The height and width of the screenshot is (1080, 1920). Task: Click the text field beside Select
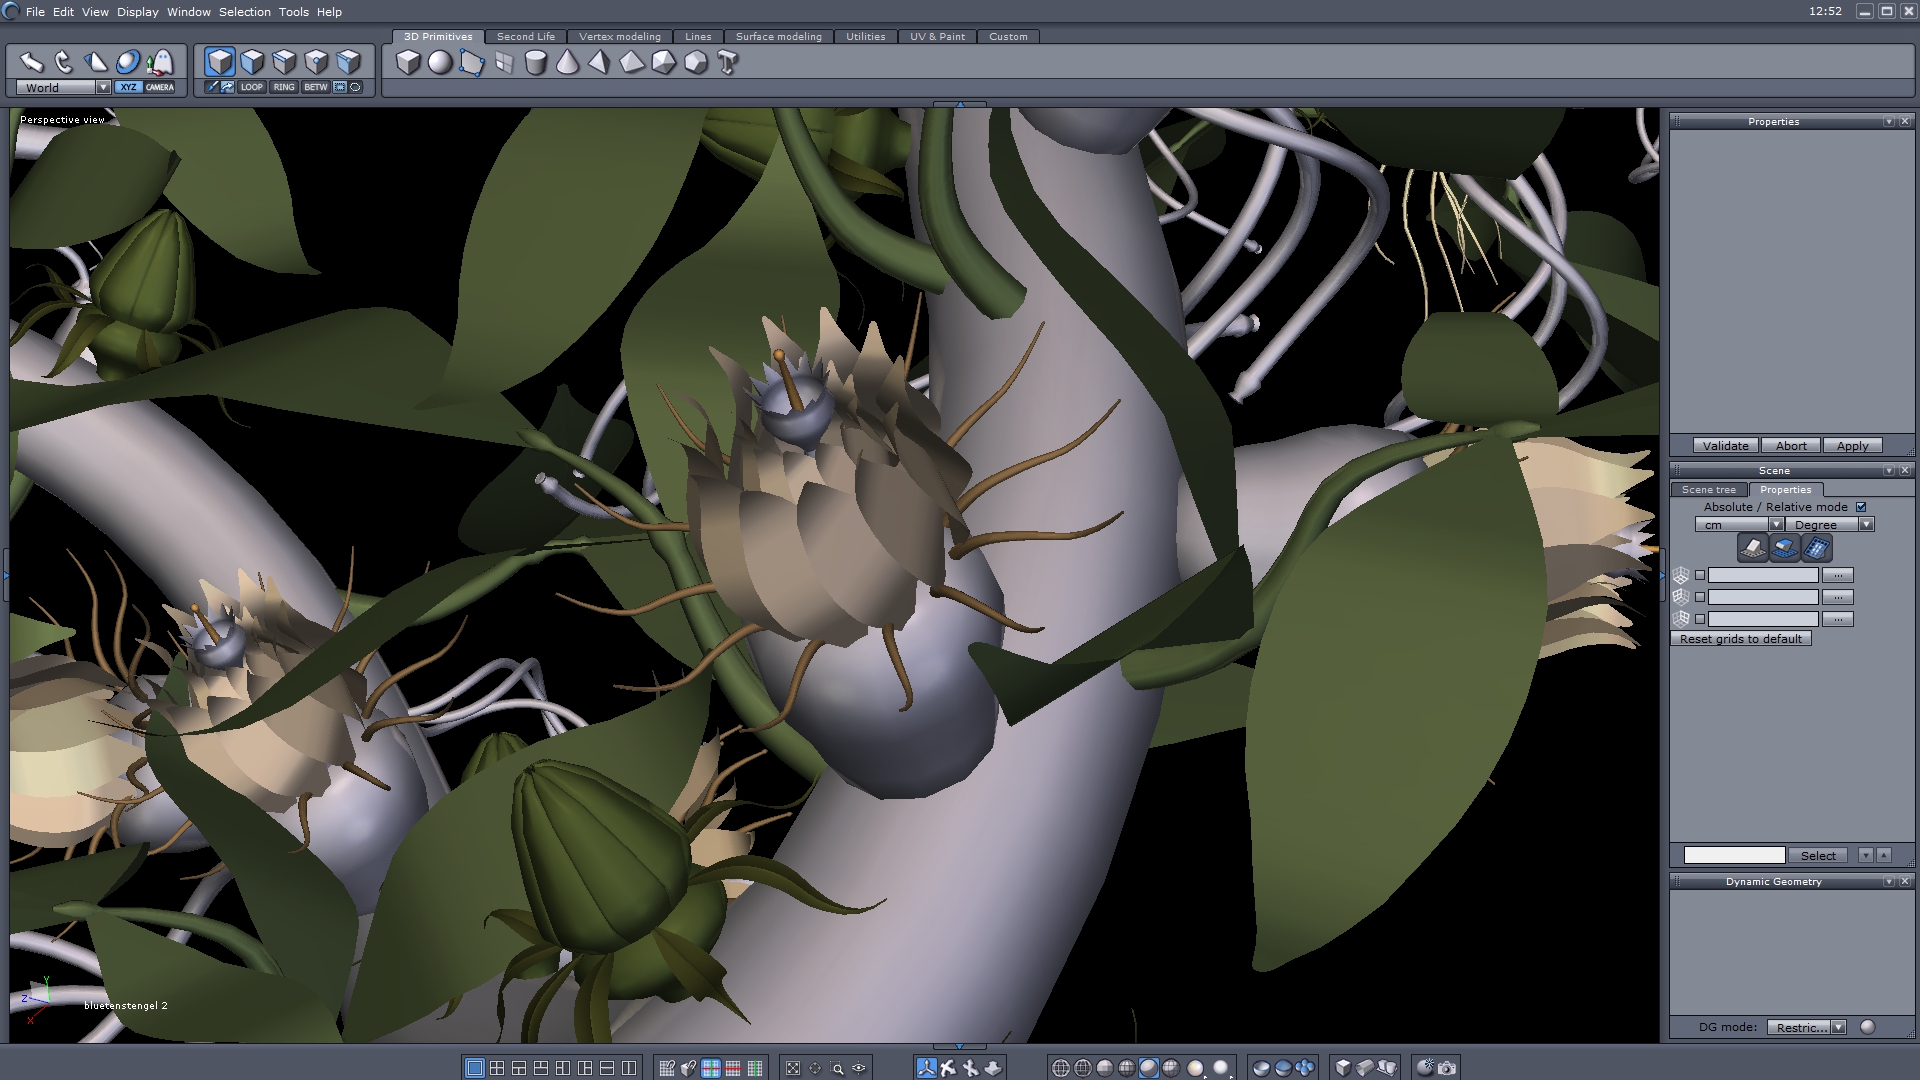[x=1734, y=855]
